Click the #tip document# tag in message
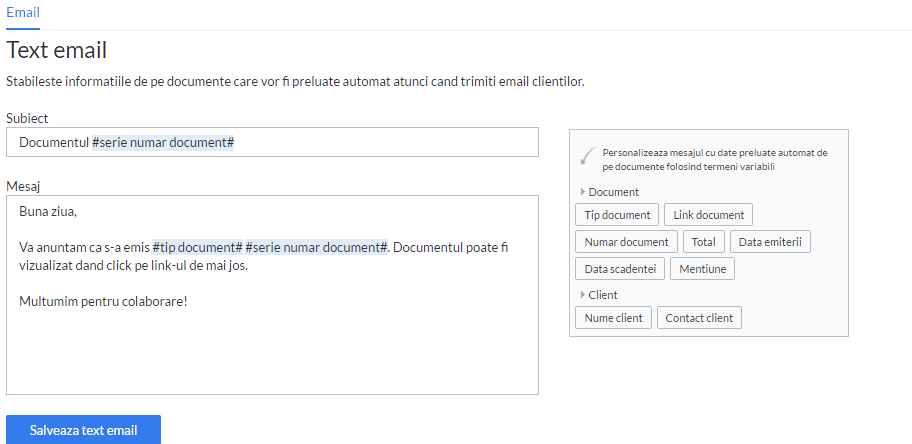The image size is (912, 444). (x=197, y=247)
